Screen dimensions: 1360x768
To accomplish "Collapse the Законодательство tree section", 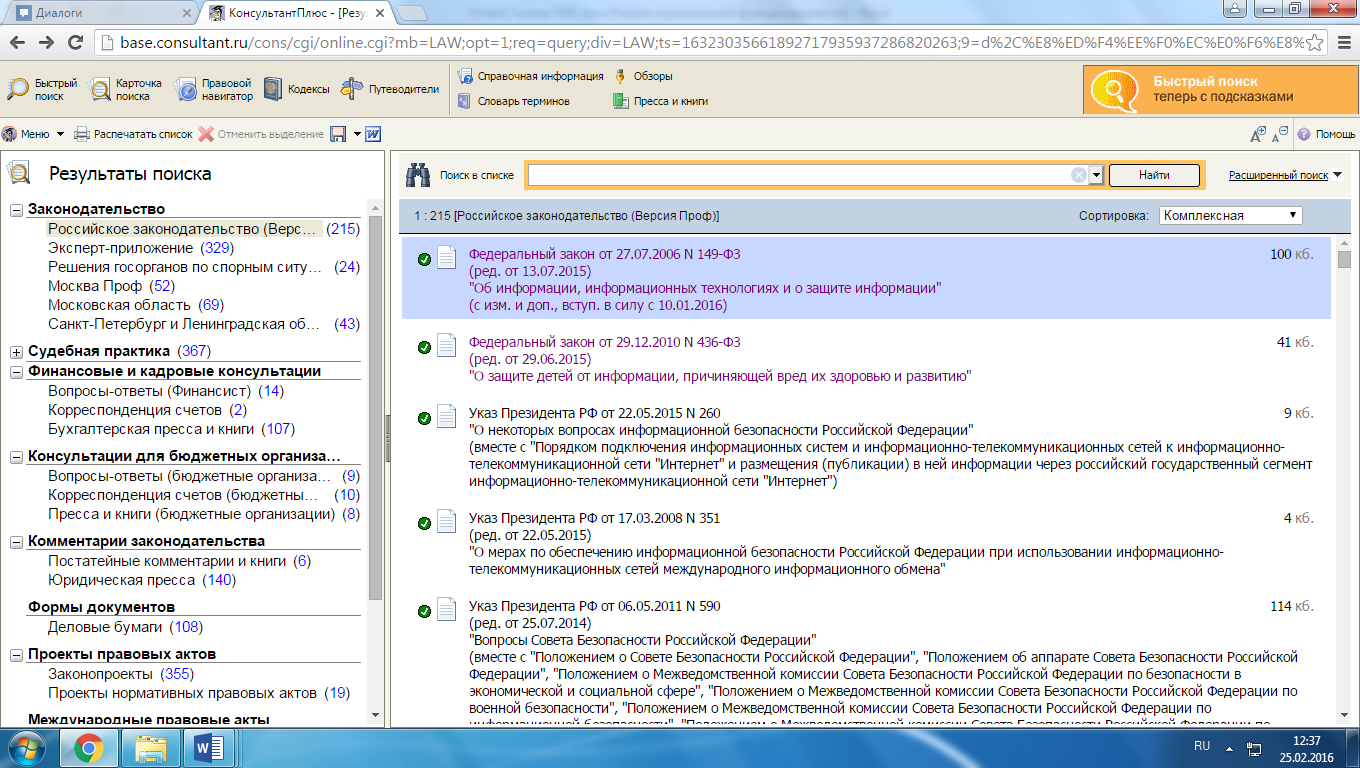I will [x=17, y=210].
